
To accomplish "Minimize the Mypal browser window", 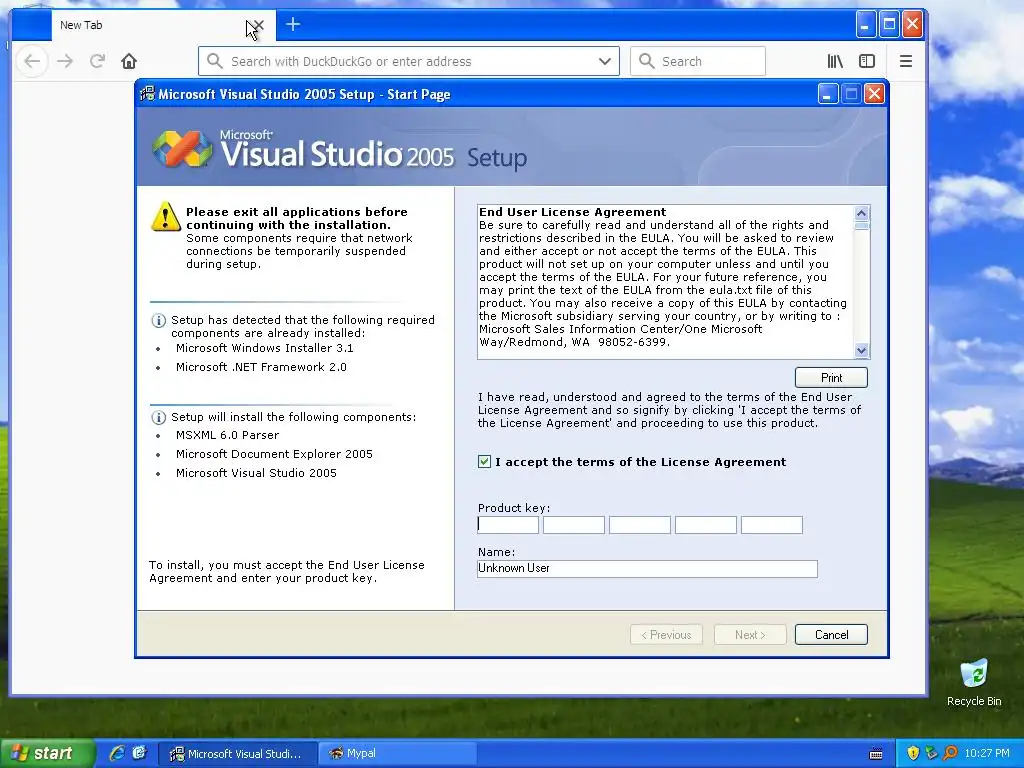I will tap(865, 25).
